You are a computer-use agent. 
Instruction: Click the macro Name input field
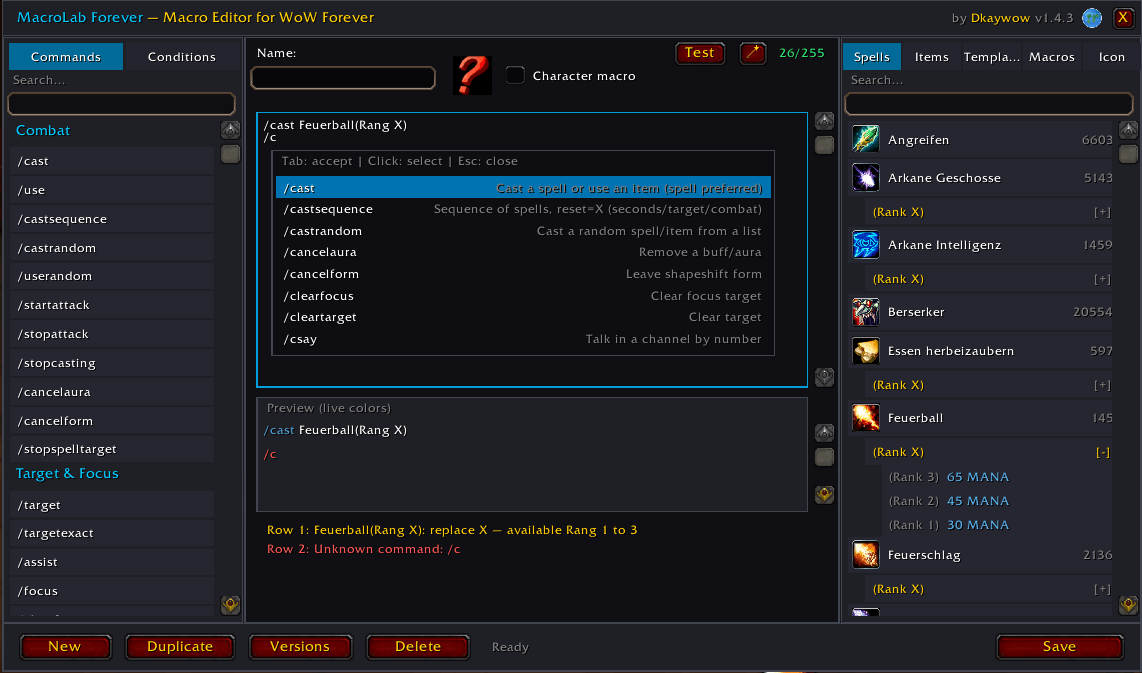343,78
